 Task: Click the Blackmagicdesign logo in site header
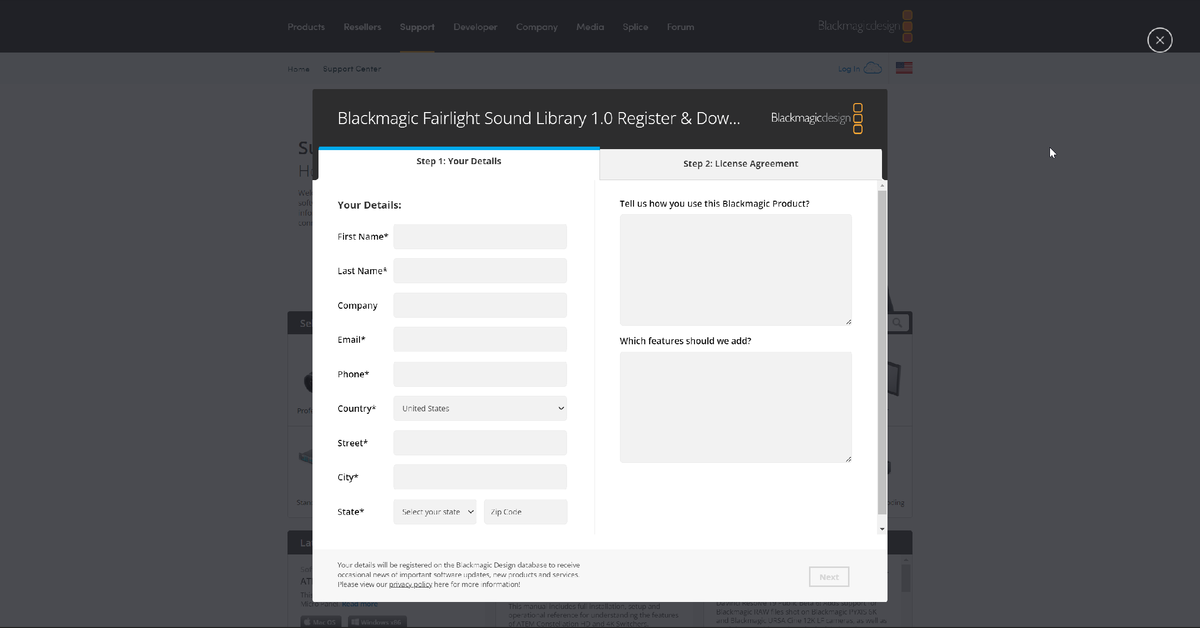[865, 26]
